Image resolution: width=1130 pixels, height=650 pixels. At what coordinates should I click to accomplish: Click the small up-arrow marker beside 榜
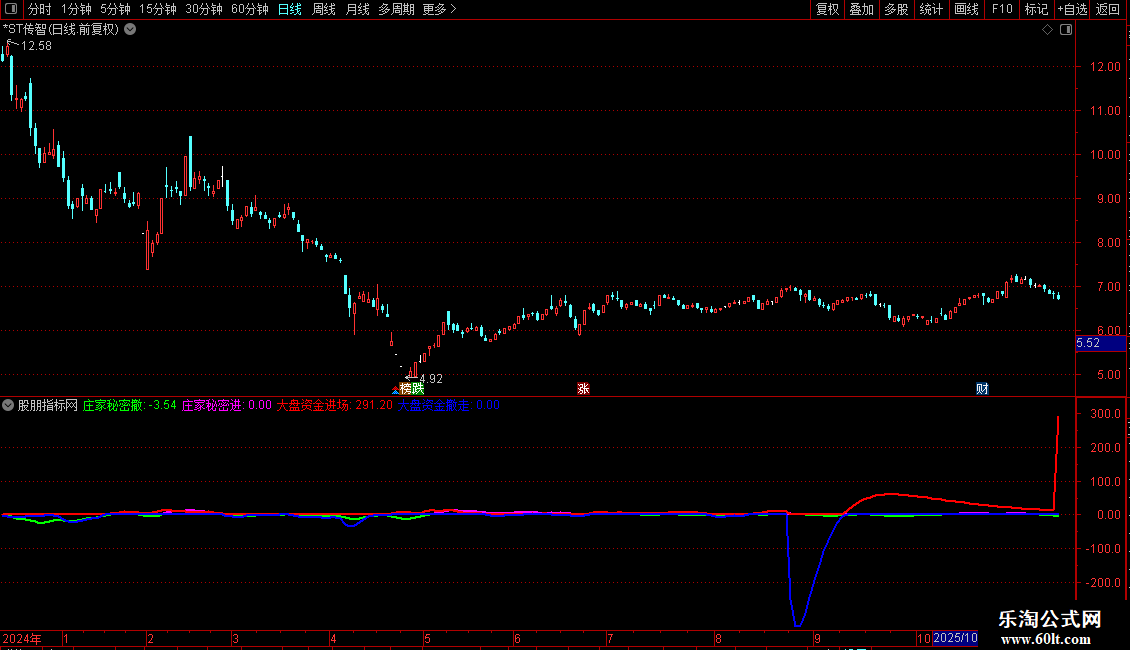tap(395, 390)
